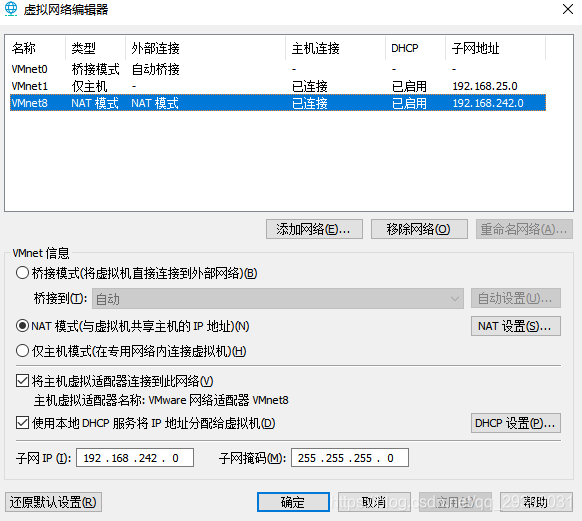Open DHCP 设置(P)... button
582x521 pixels.
click(516, 423)
